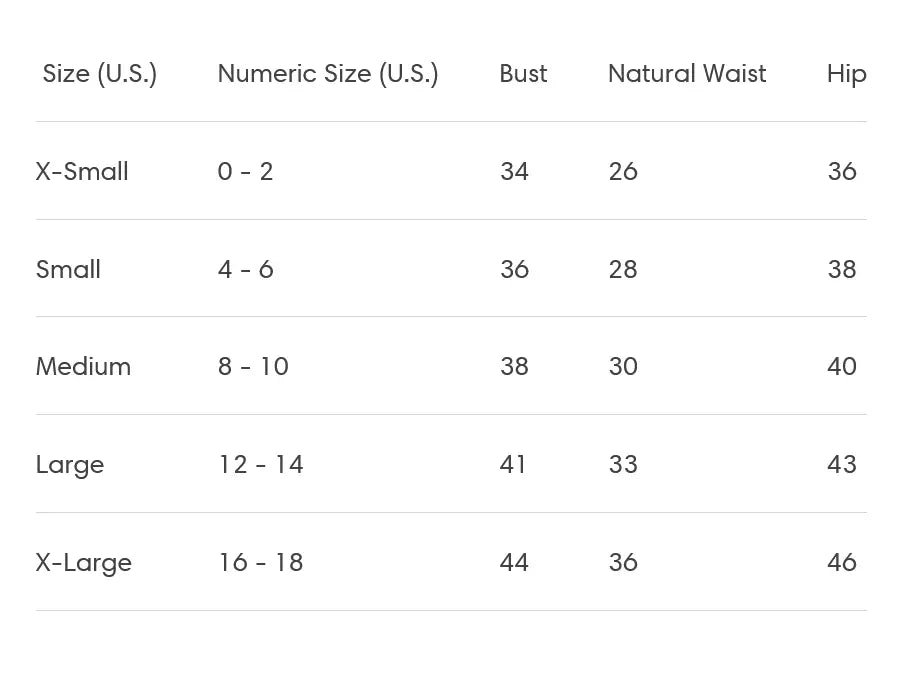Select the Large hip value 43
903x678 pixels.
[842, 465]
